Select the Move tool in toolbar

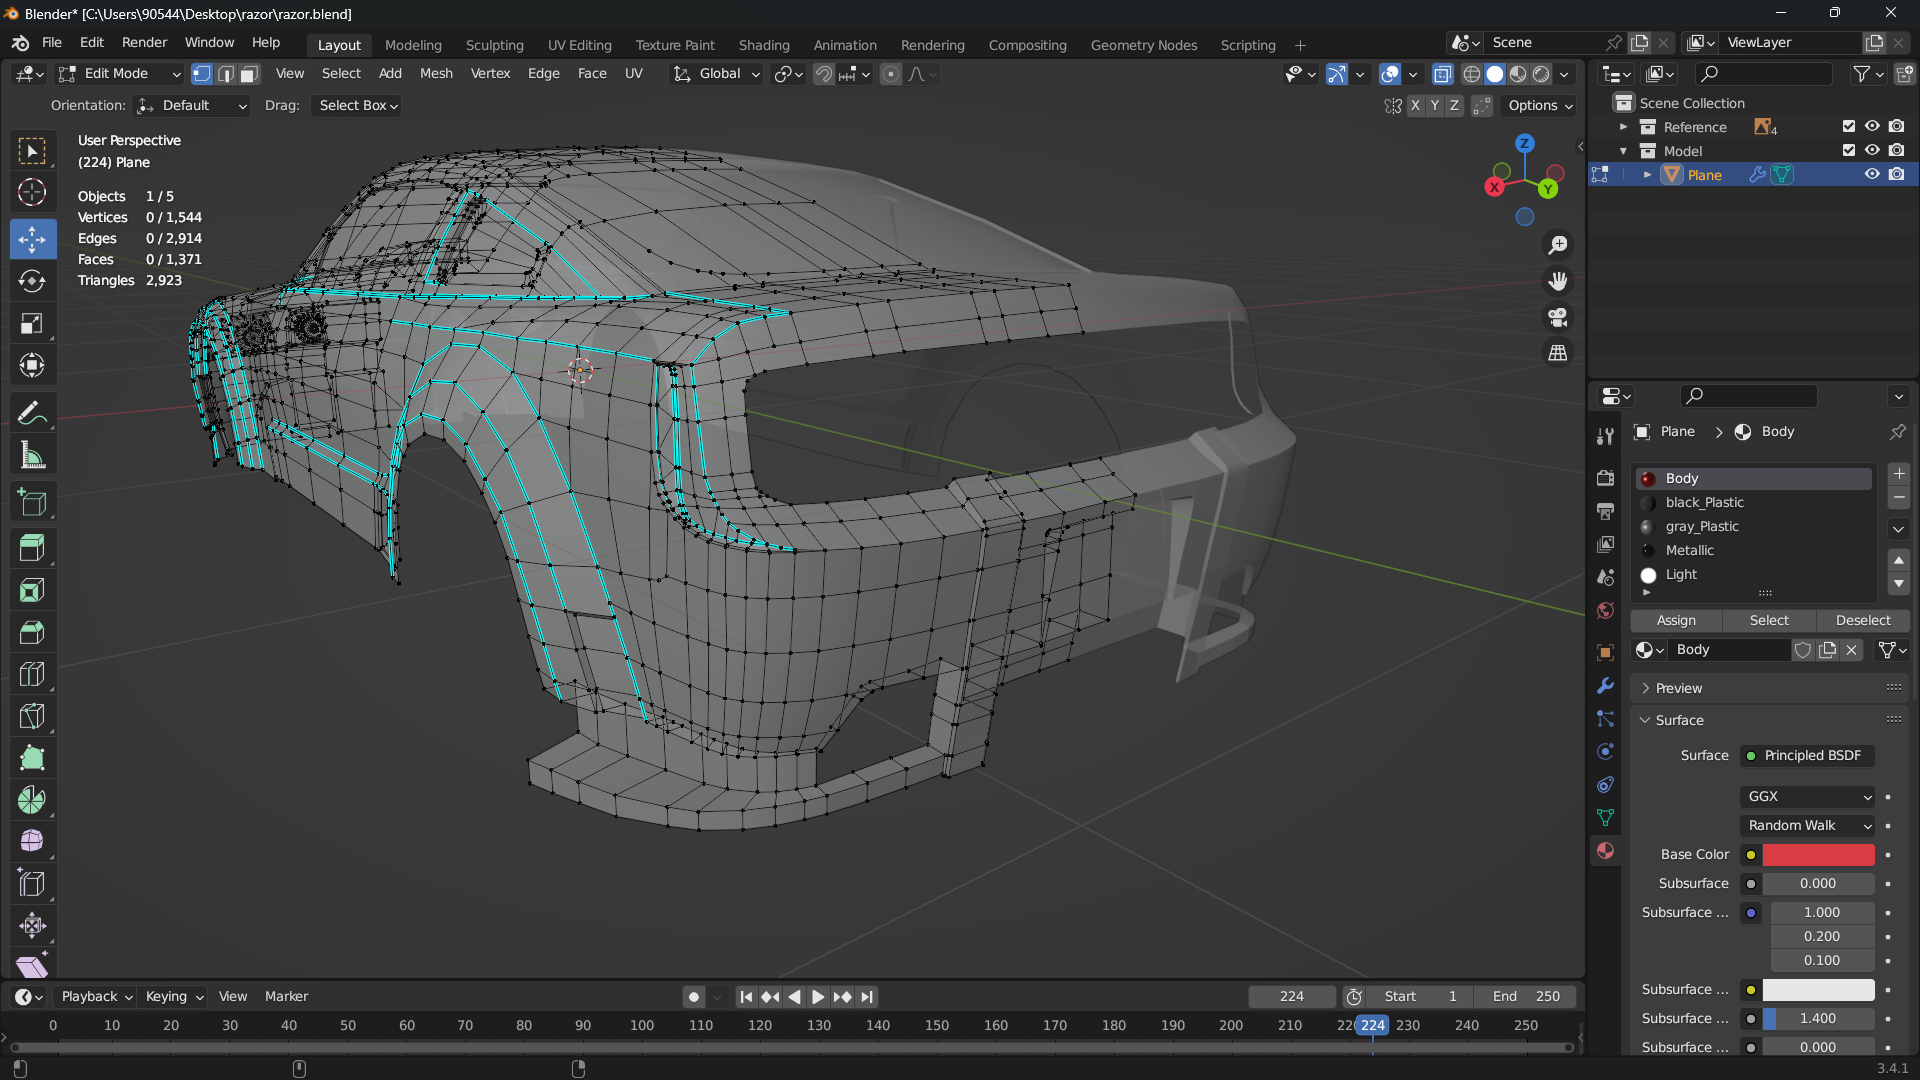[32, 239]
